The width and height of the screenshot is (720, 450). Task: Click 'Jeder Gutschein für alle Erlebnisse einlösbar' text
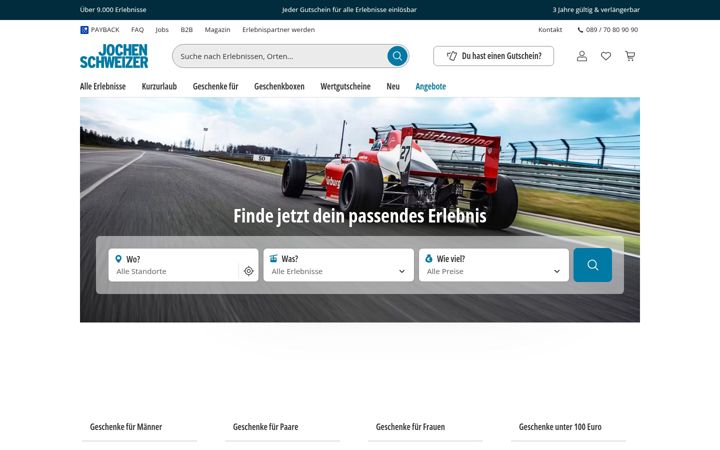pos(349,10)
